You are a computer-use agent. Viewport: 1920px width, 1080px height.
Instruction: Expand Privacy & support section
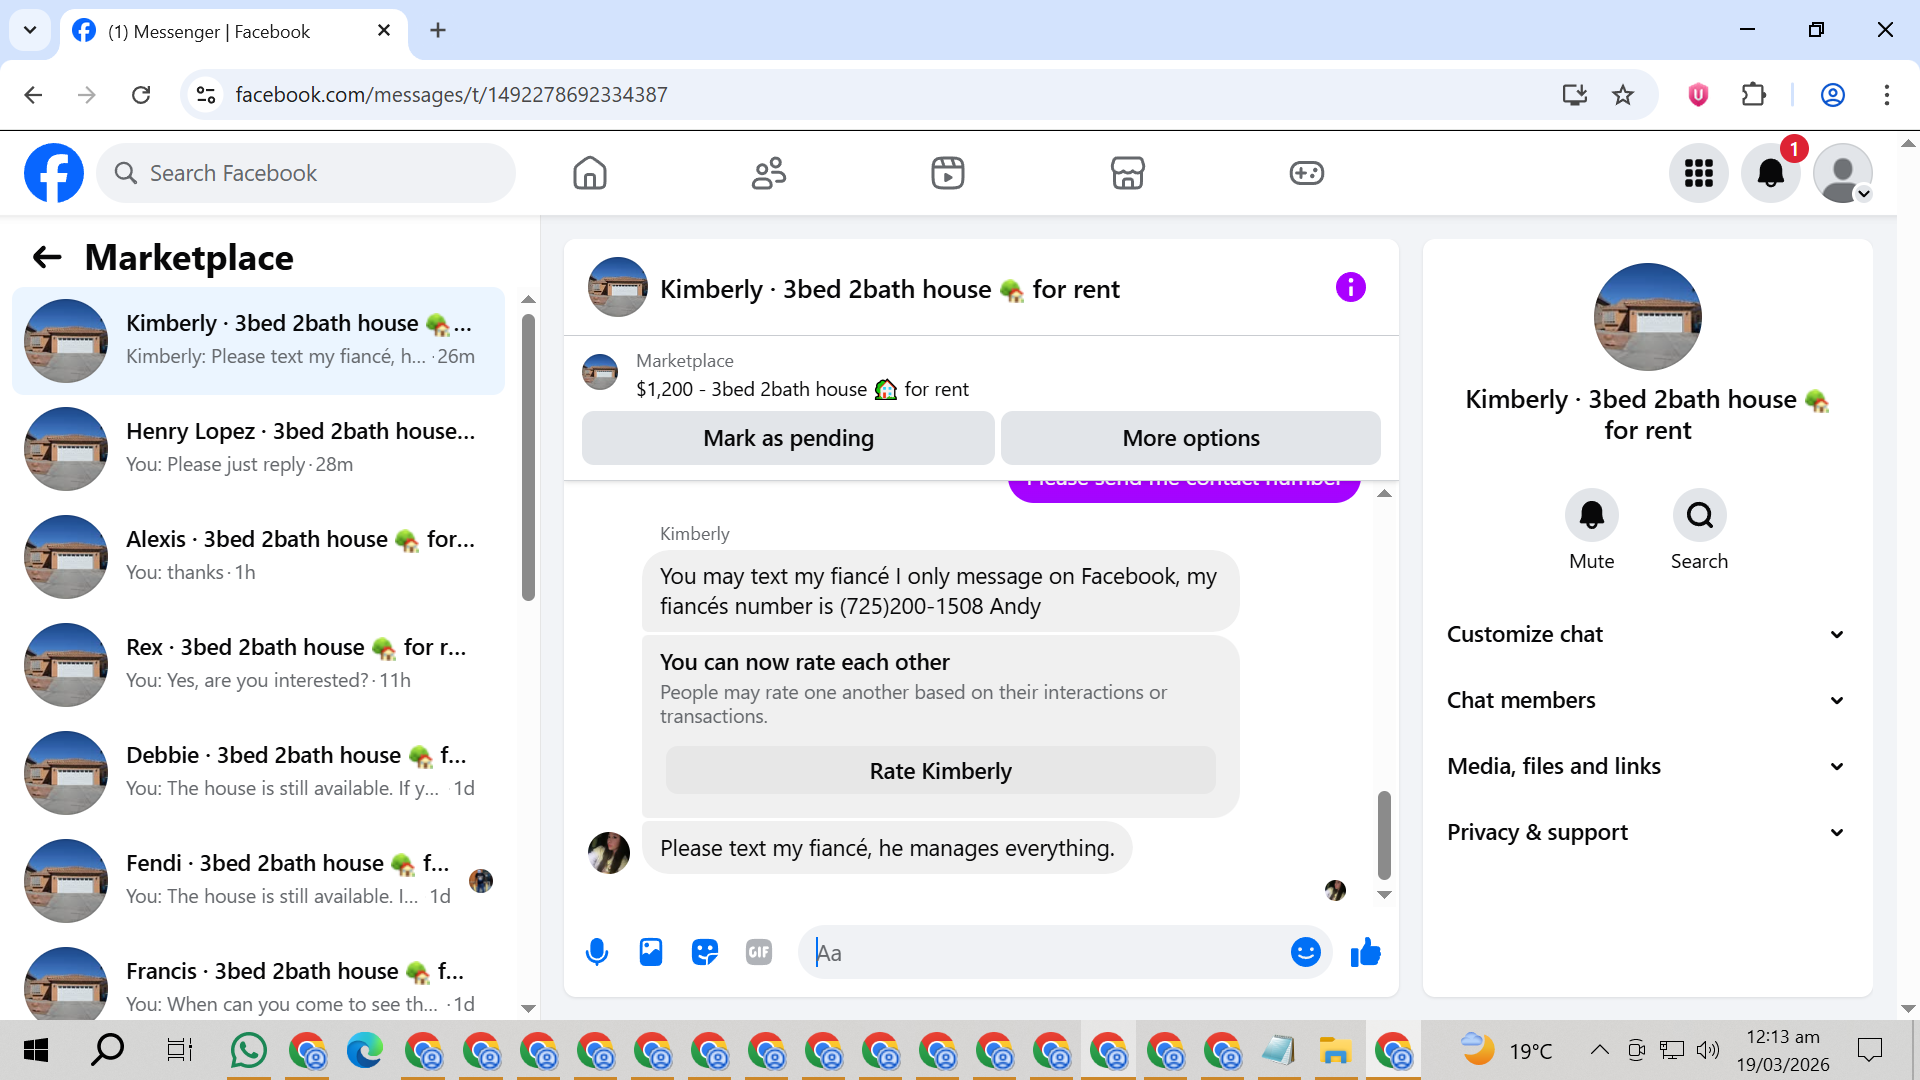[x=1646, y=832]
